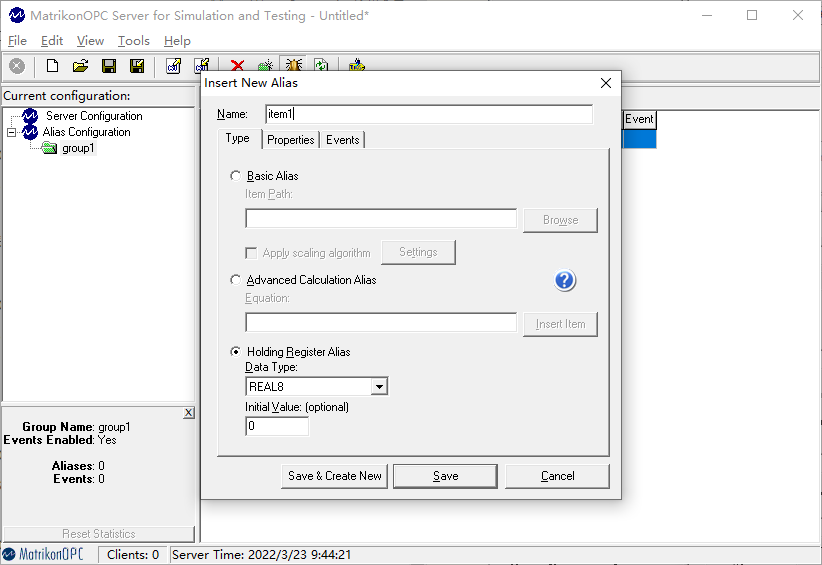Viewport: 822px width, 565px height.
Task: Collapse the Alias Configuration tree node
Action: pyautogui.click(x=11, y=132)
